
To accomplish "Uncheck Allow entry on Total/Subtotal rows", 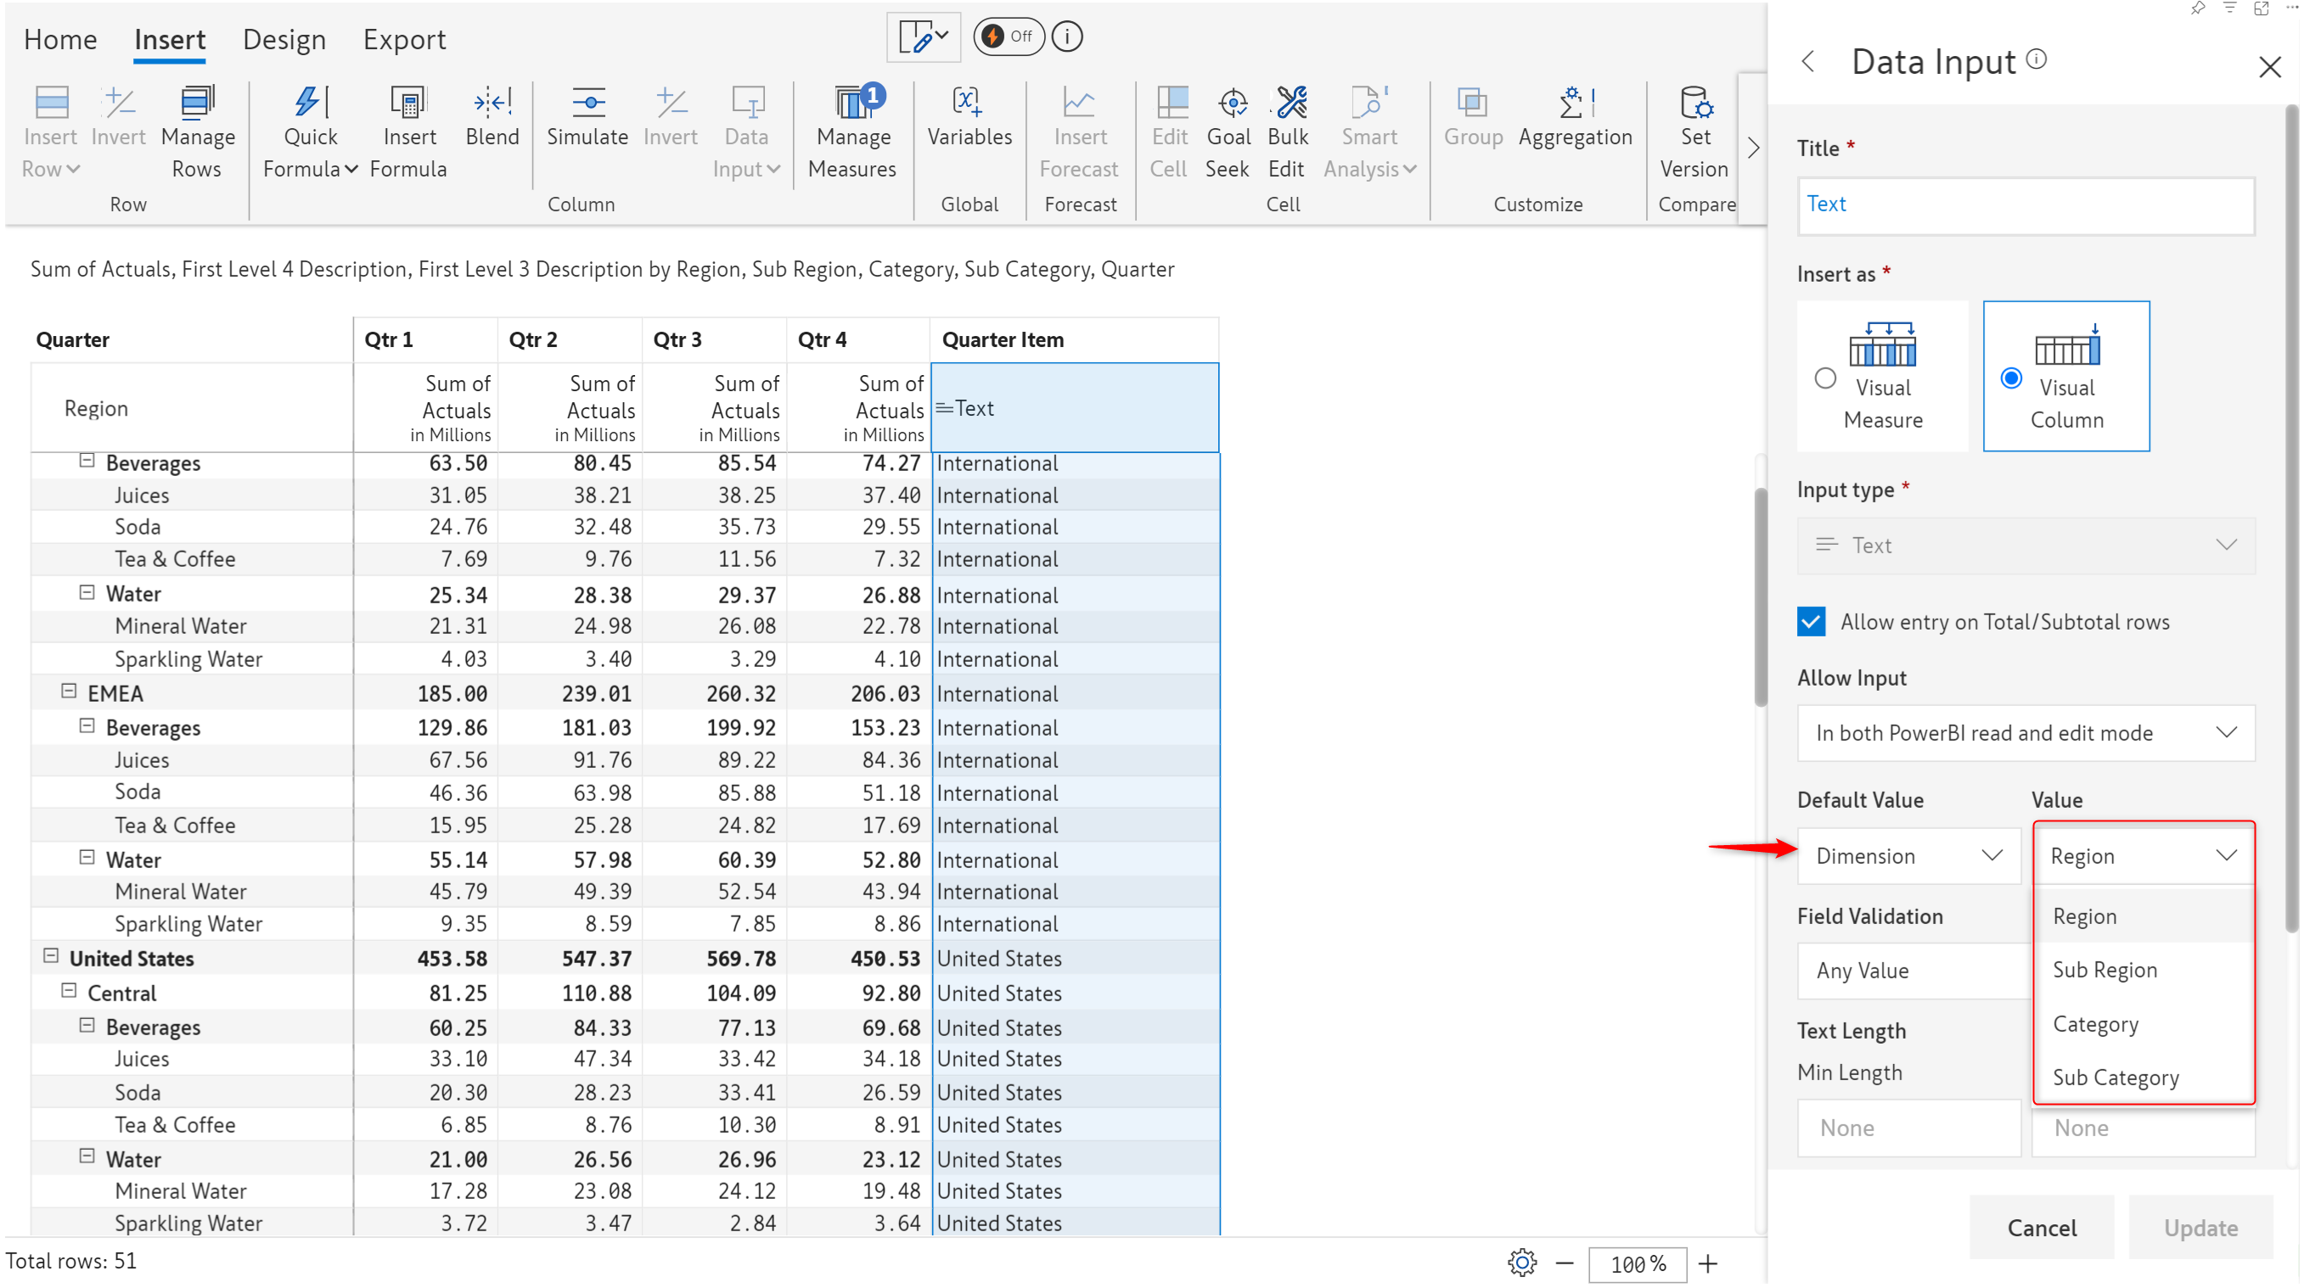I will point(1811,622).
